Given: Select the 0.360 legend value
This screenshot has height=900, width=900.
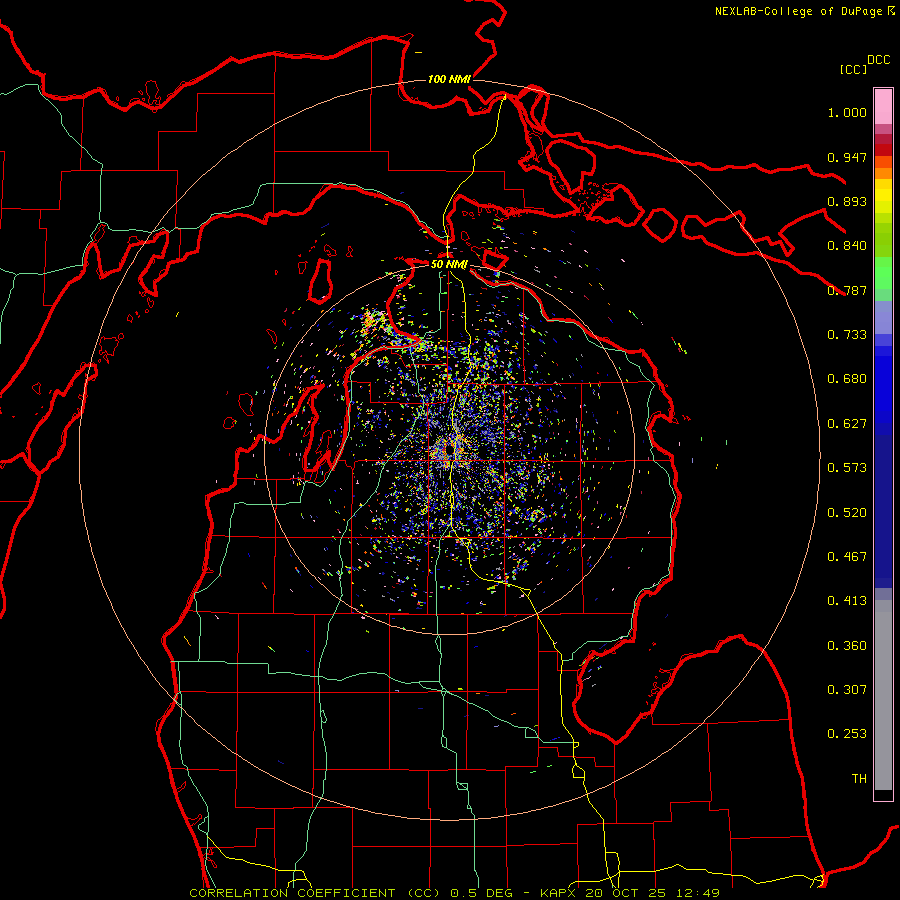Looking at the screenshot, I should (847, 646).
